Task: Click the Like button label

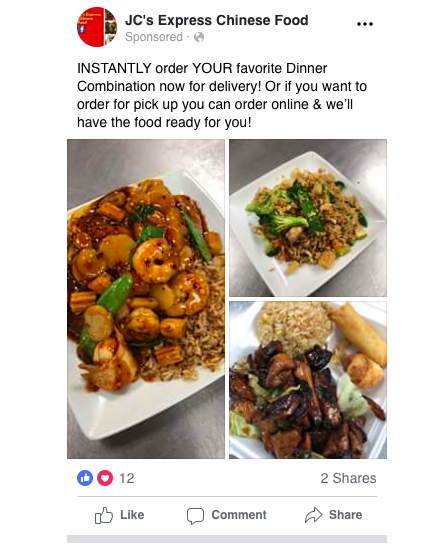Action: [132, 515]
